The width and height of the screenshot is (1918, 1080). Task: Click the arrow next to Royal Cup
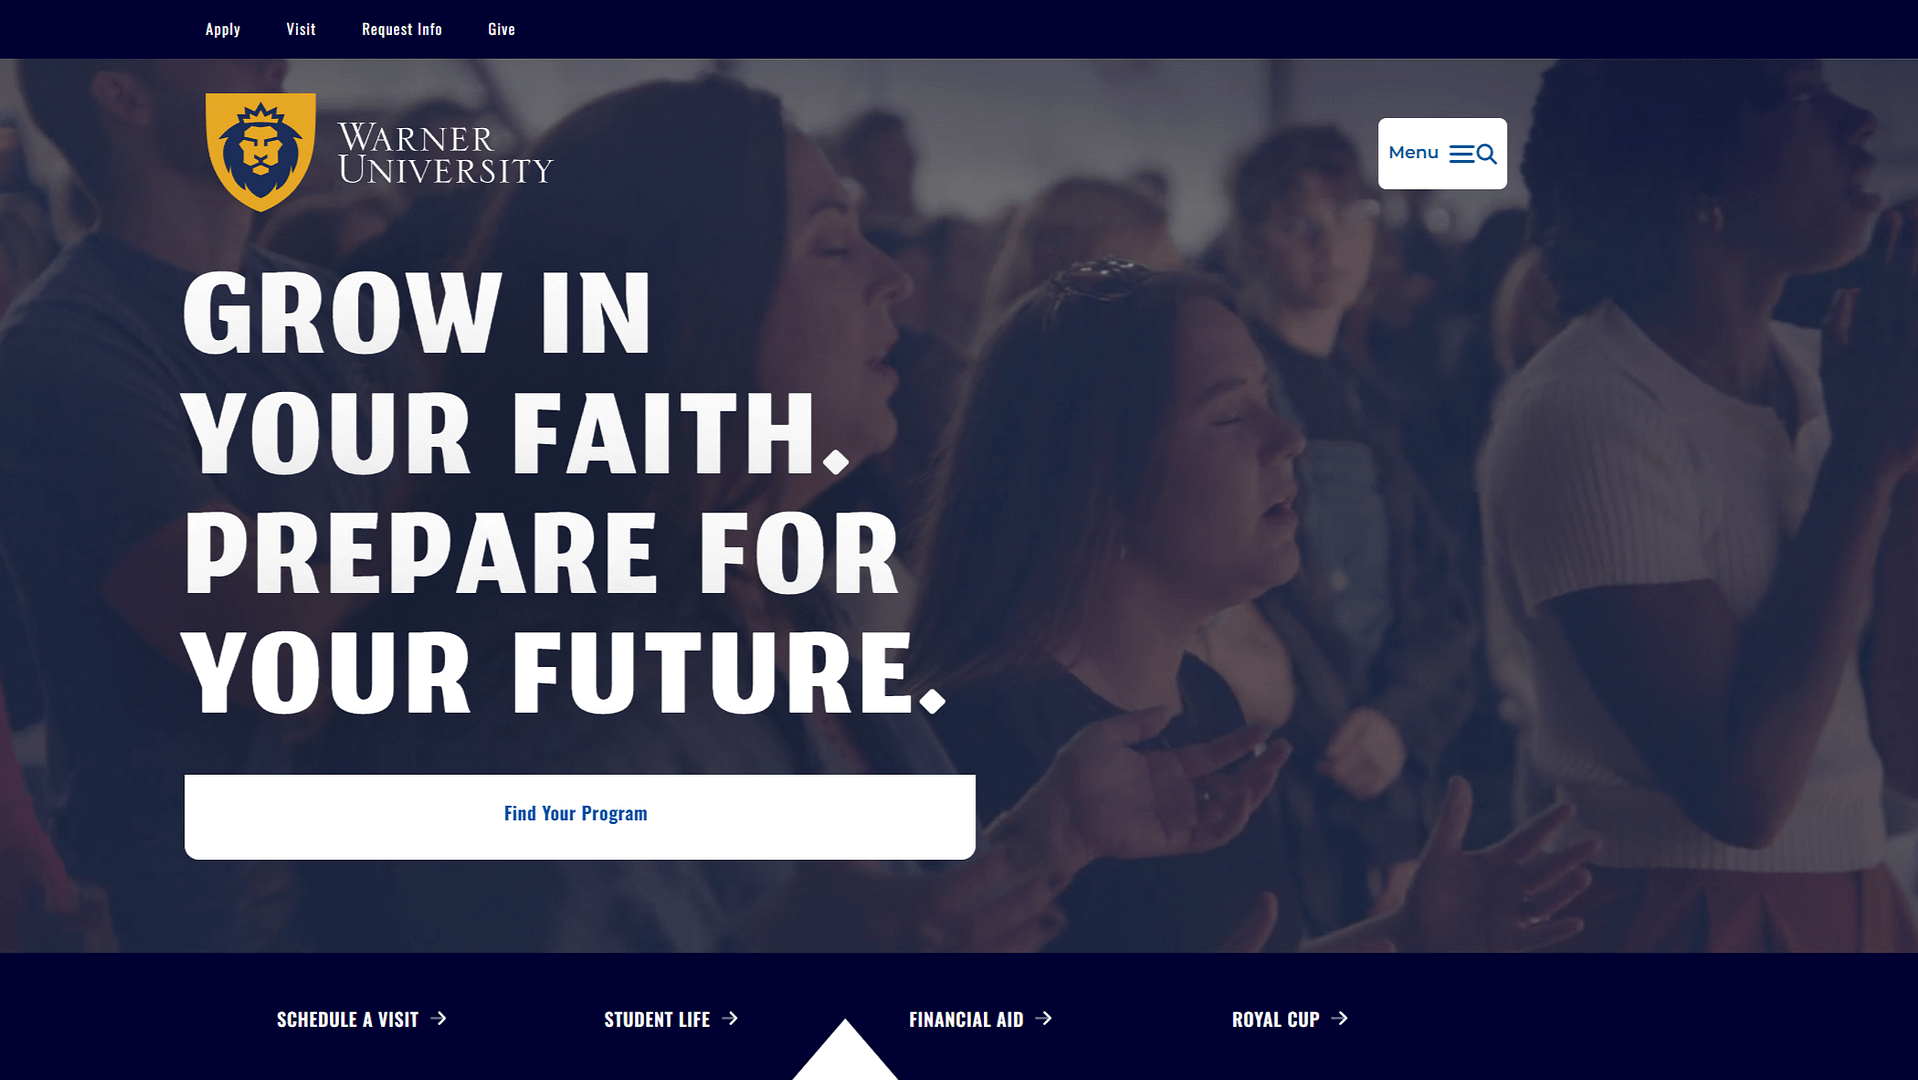tap(1340, 1018)
